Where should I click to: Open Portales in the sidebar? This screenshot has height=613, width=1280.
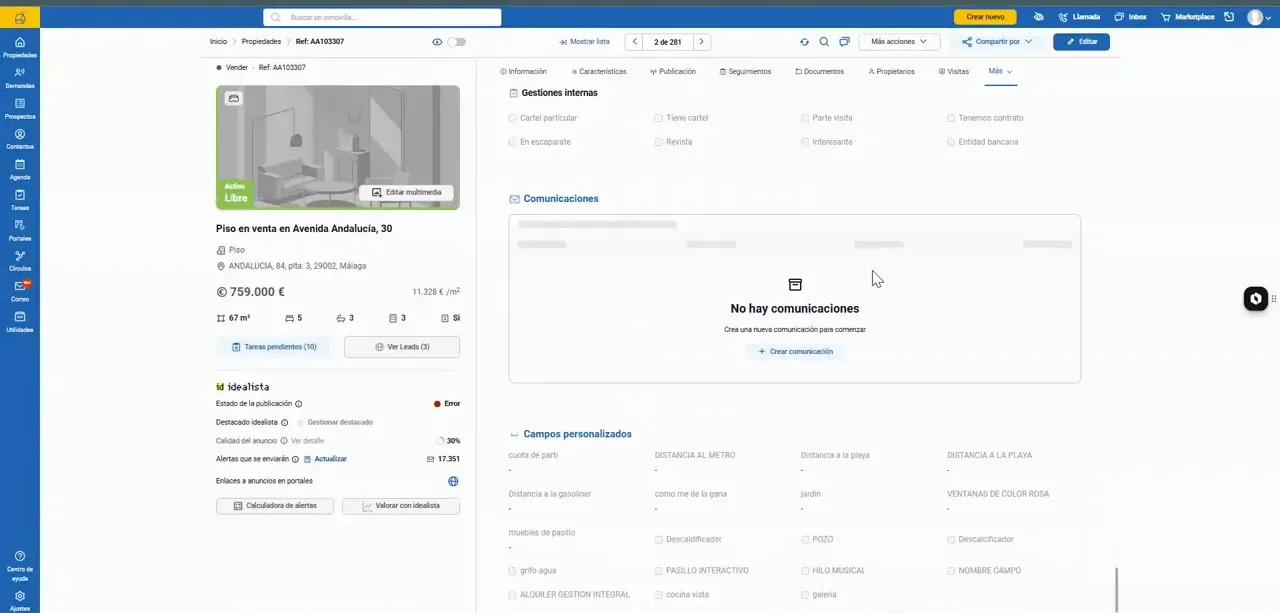(20, 230)
